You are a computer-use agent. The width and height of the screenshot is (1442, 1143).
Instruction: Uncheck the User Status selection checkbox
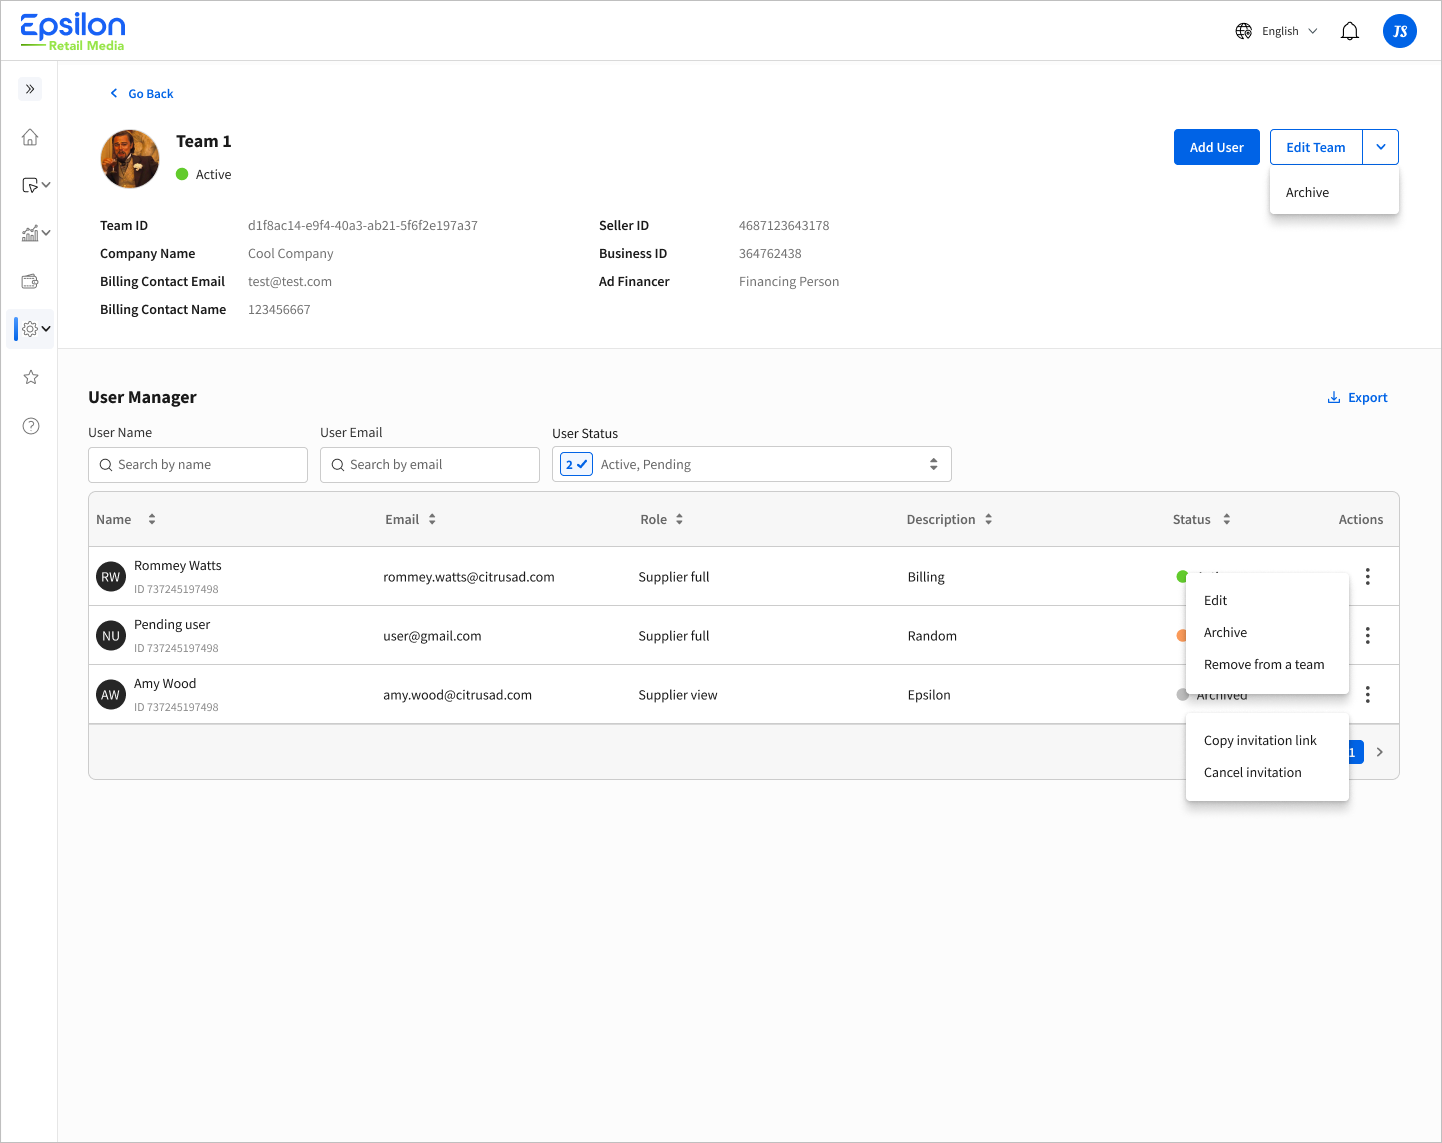pyautogui.click(x=575, y=464)
